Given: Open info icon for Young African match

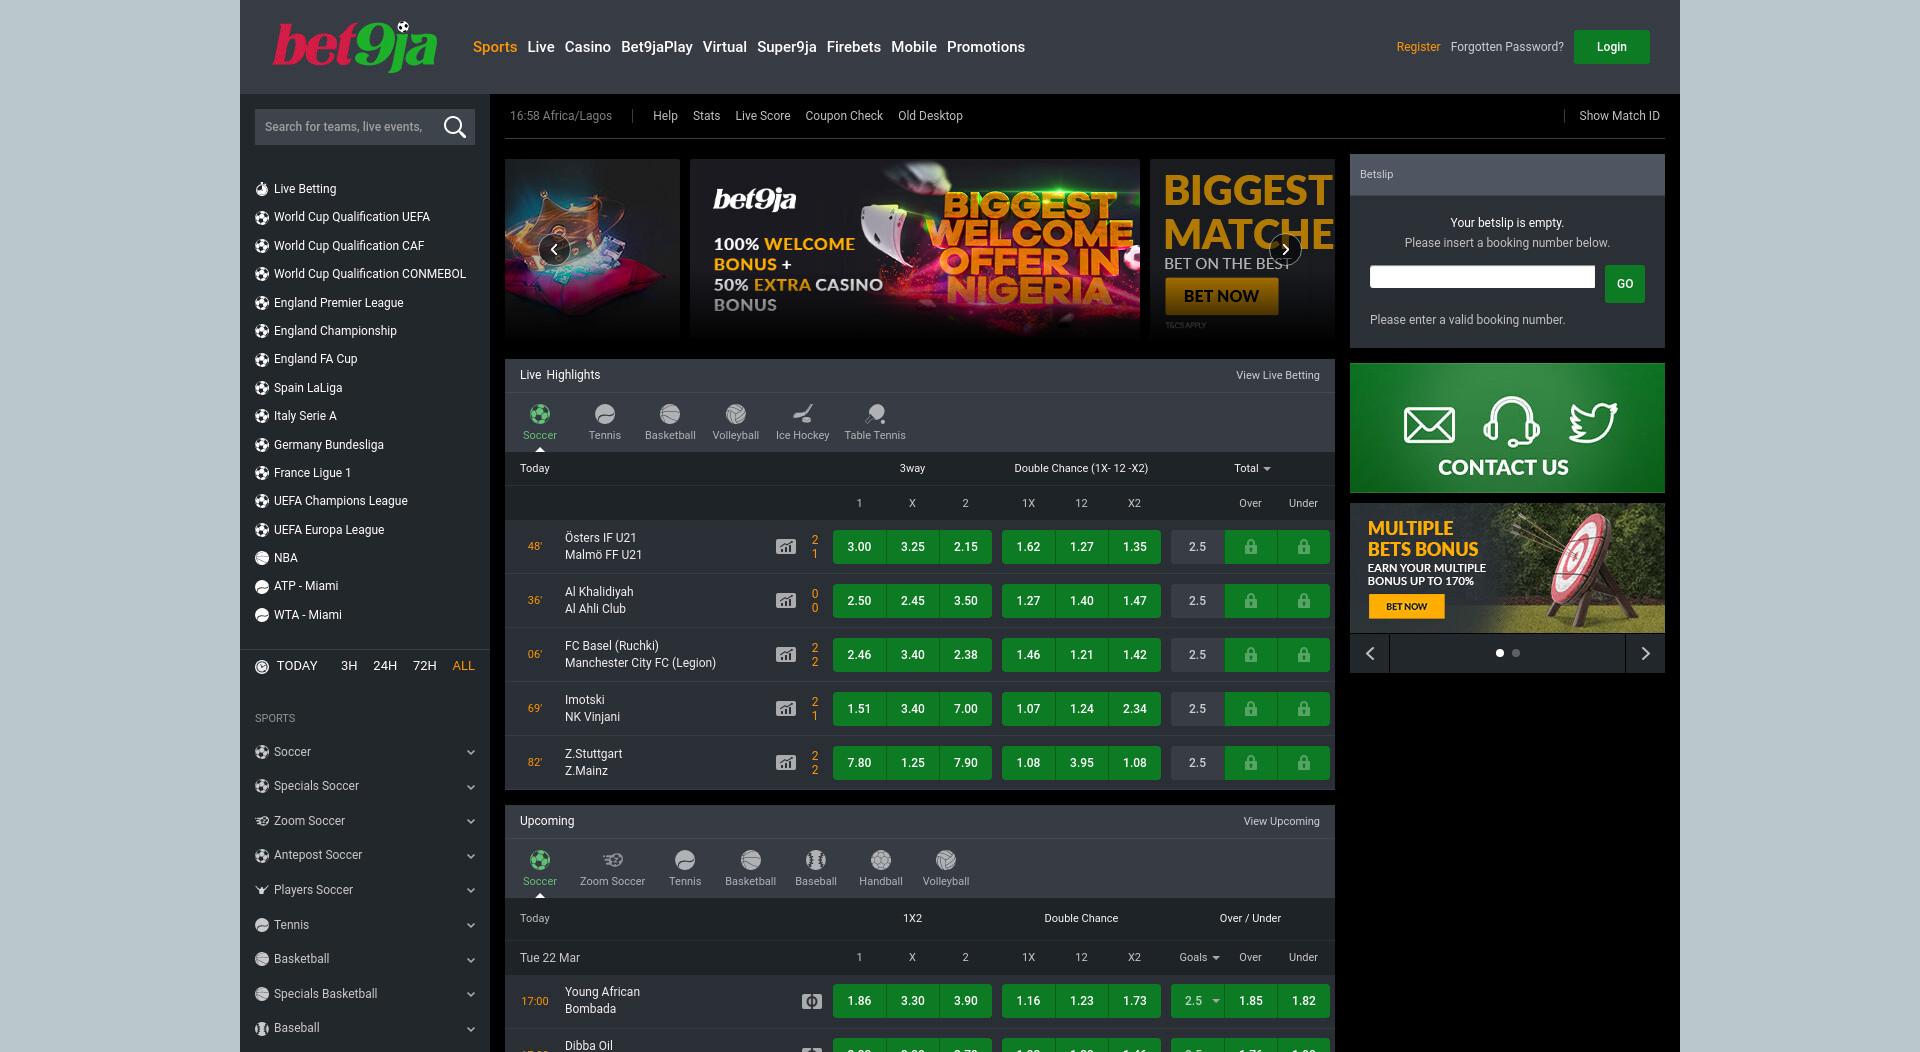Looking at the screenshot, I should pyautogui.click(x=812, y=1001).
